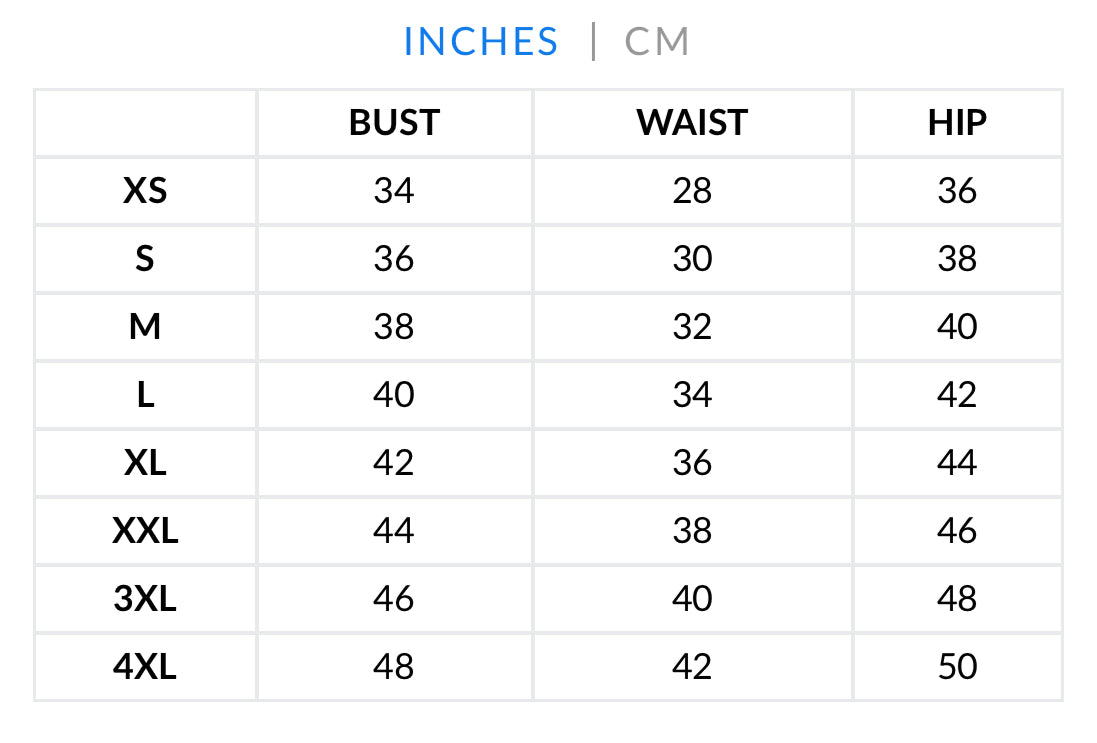The height and width of the screenshot is (743, 1097).
Task: Click the BUST column header
Action: 394,123
